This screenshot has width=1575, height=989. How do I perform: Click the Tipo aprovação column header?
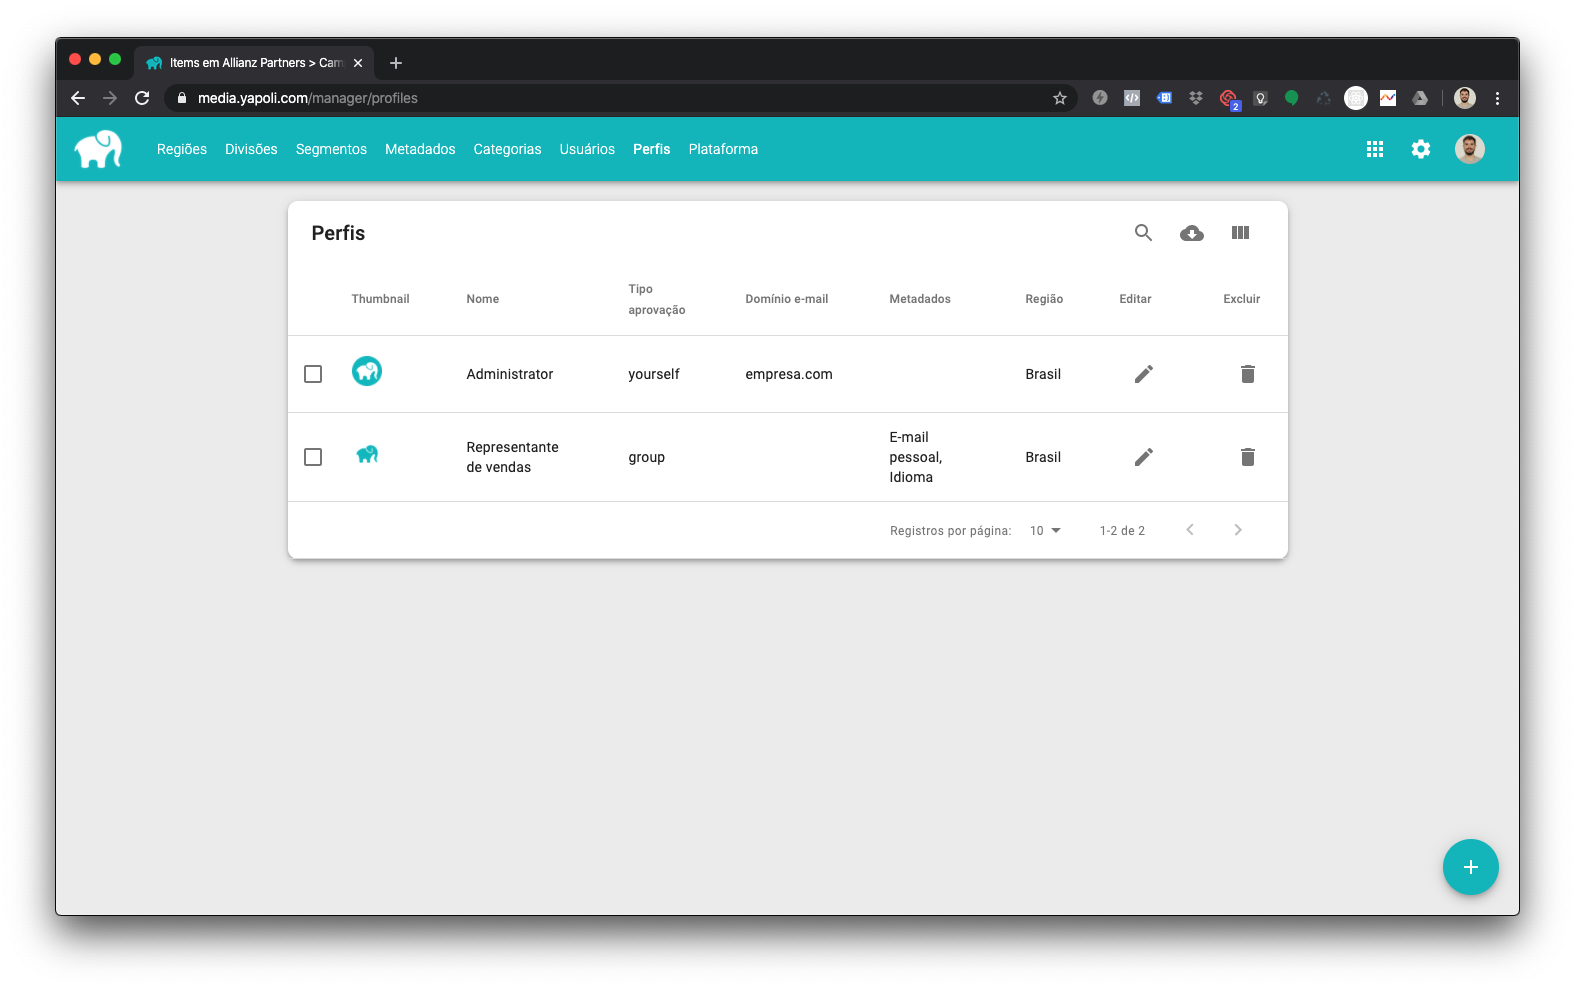click(657, 299)
